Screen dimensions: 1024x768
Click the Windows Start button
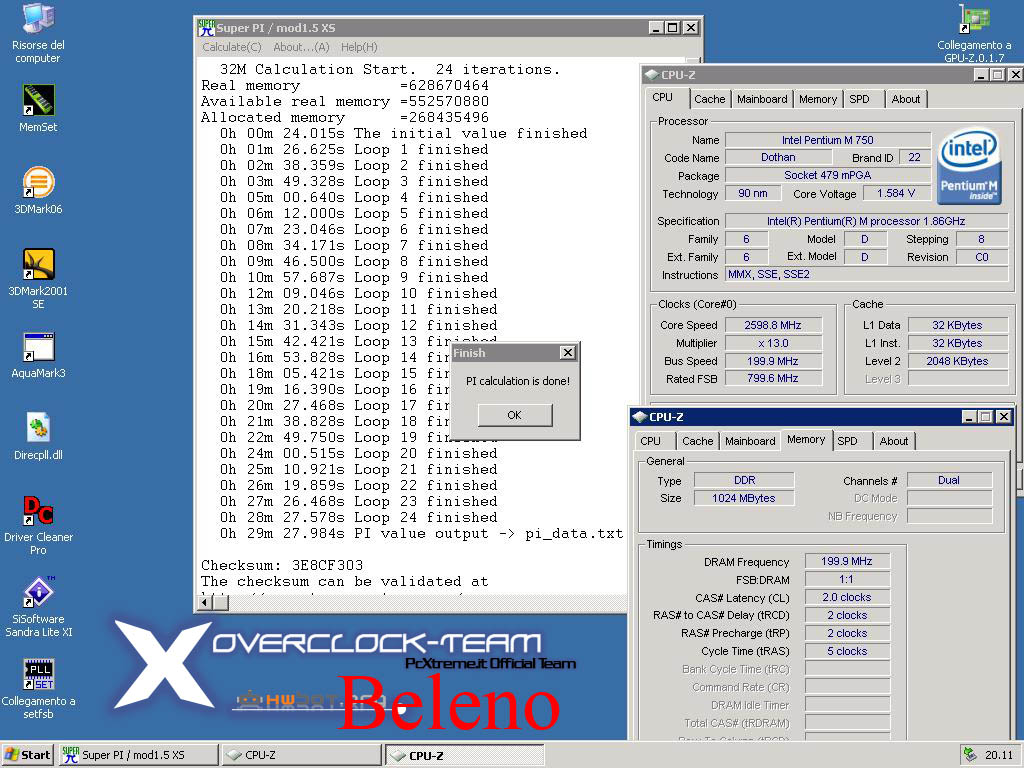[27, 755]
